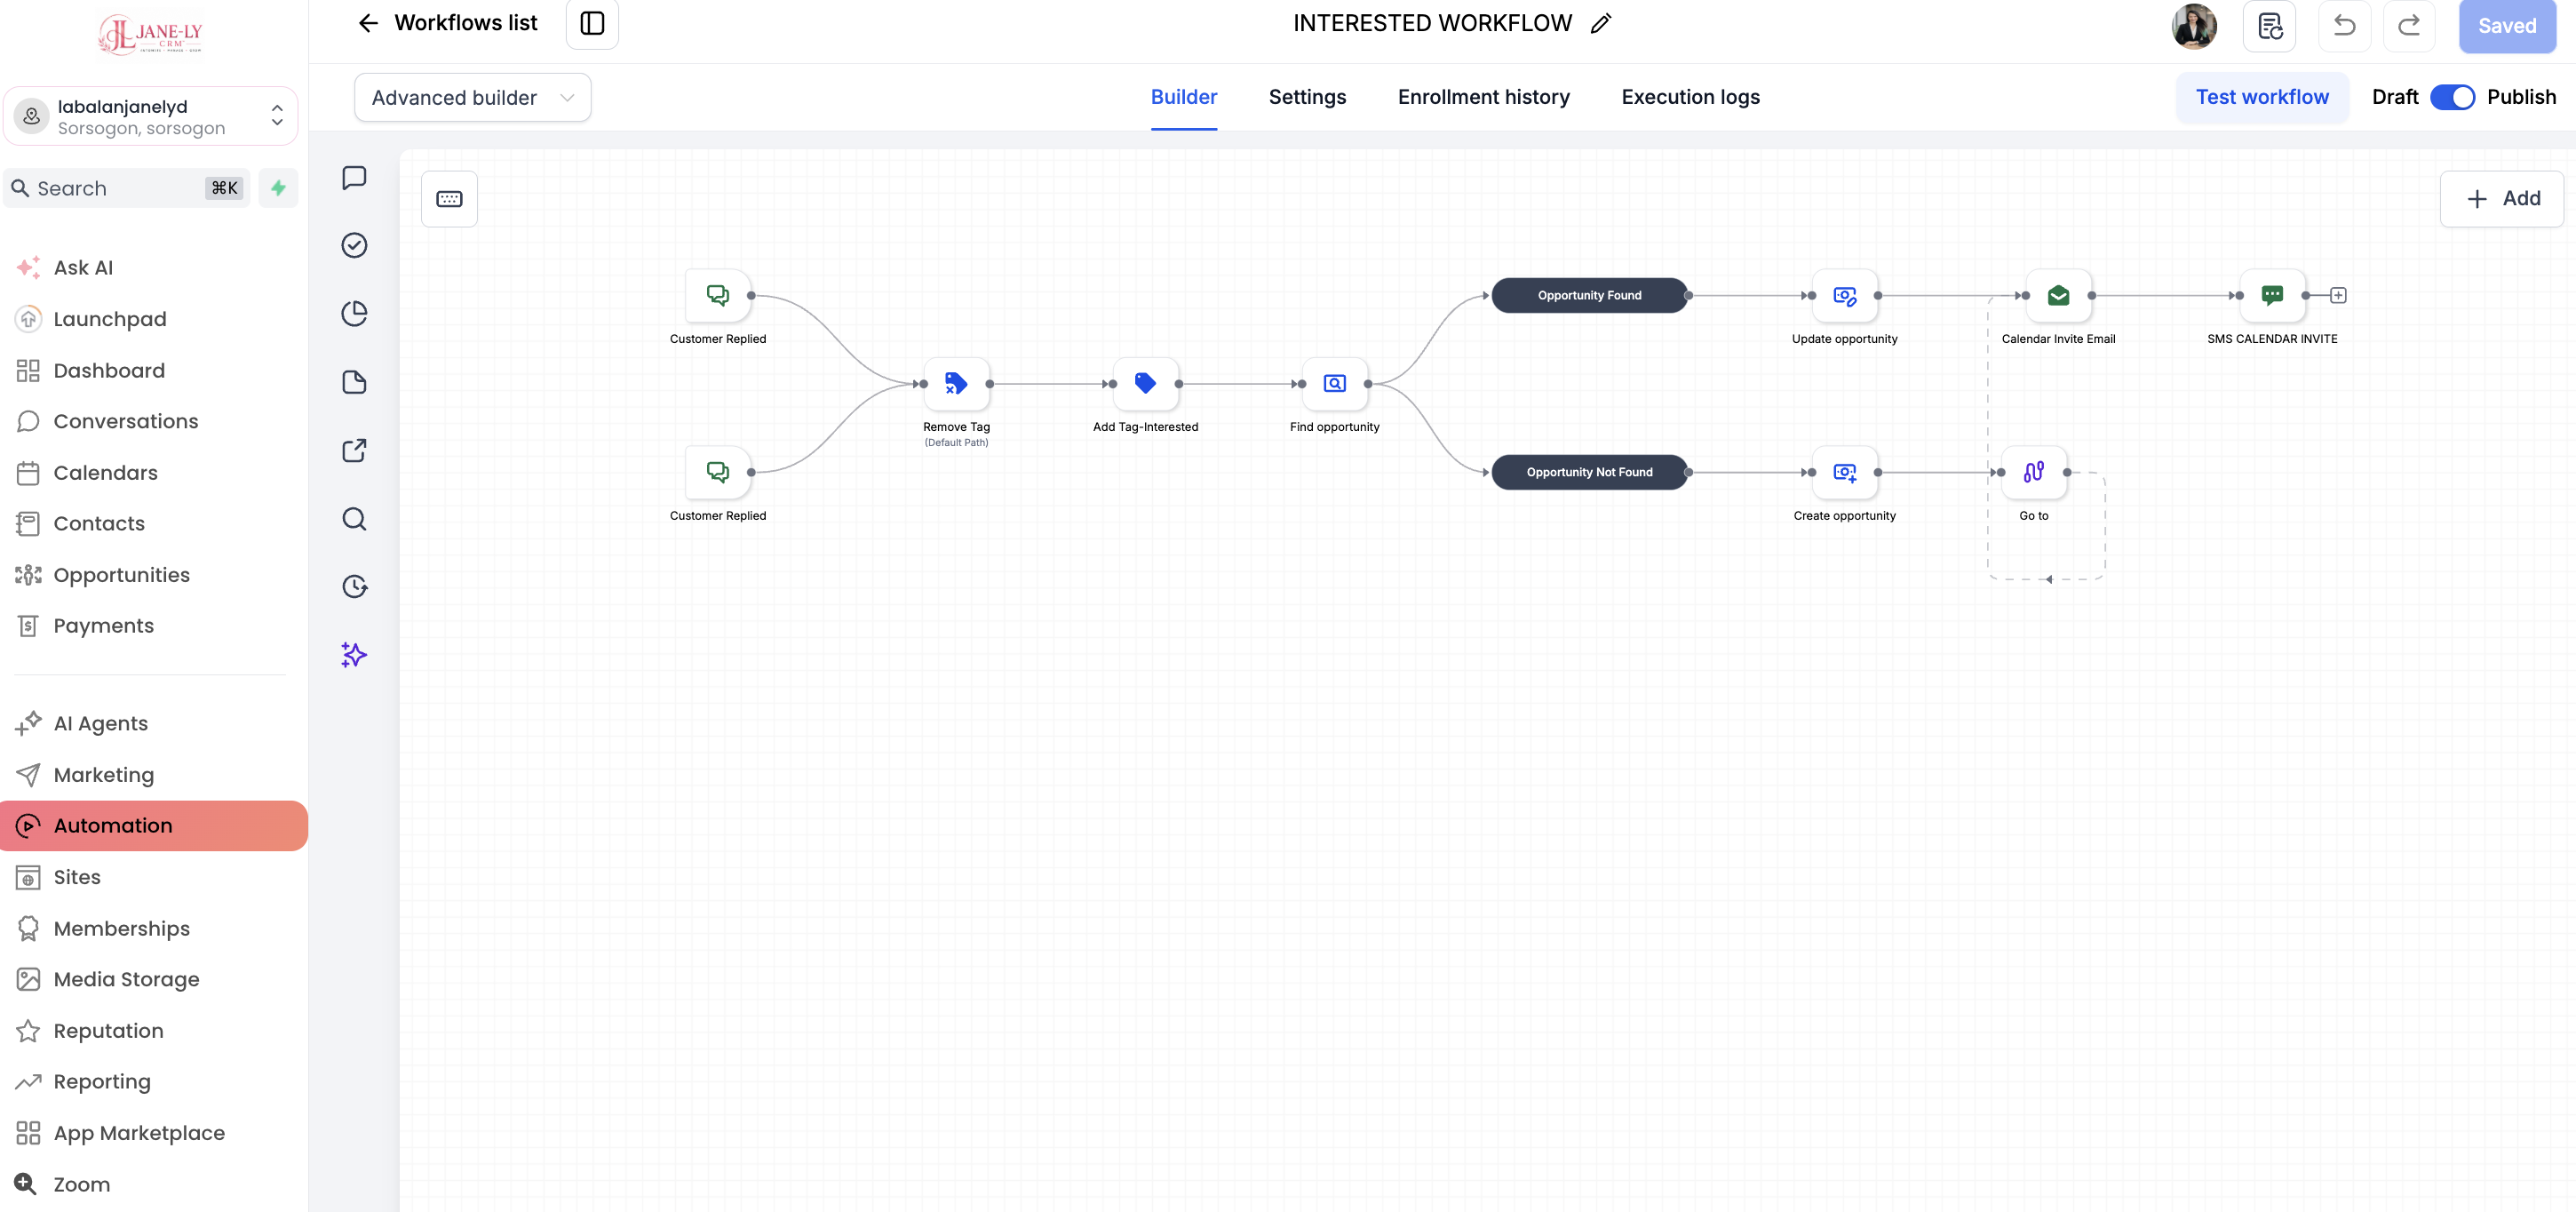Open the Remove Tag action node
Screen dimensions: 2576x1212
pyautogui.click(x=956, y=384)
